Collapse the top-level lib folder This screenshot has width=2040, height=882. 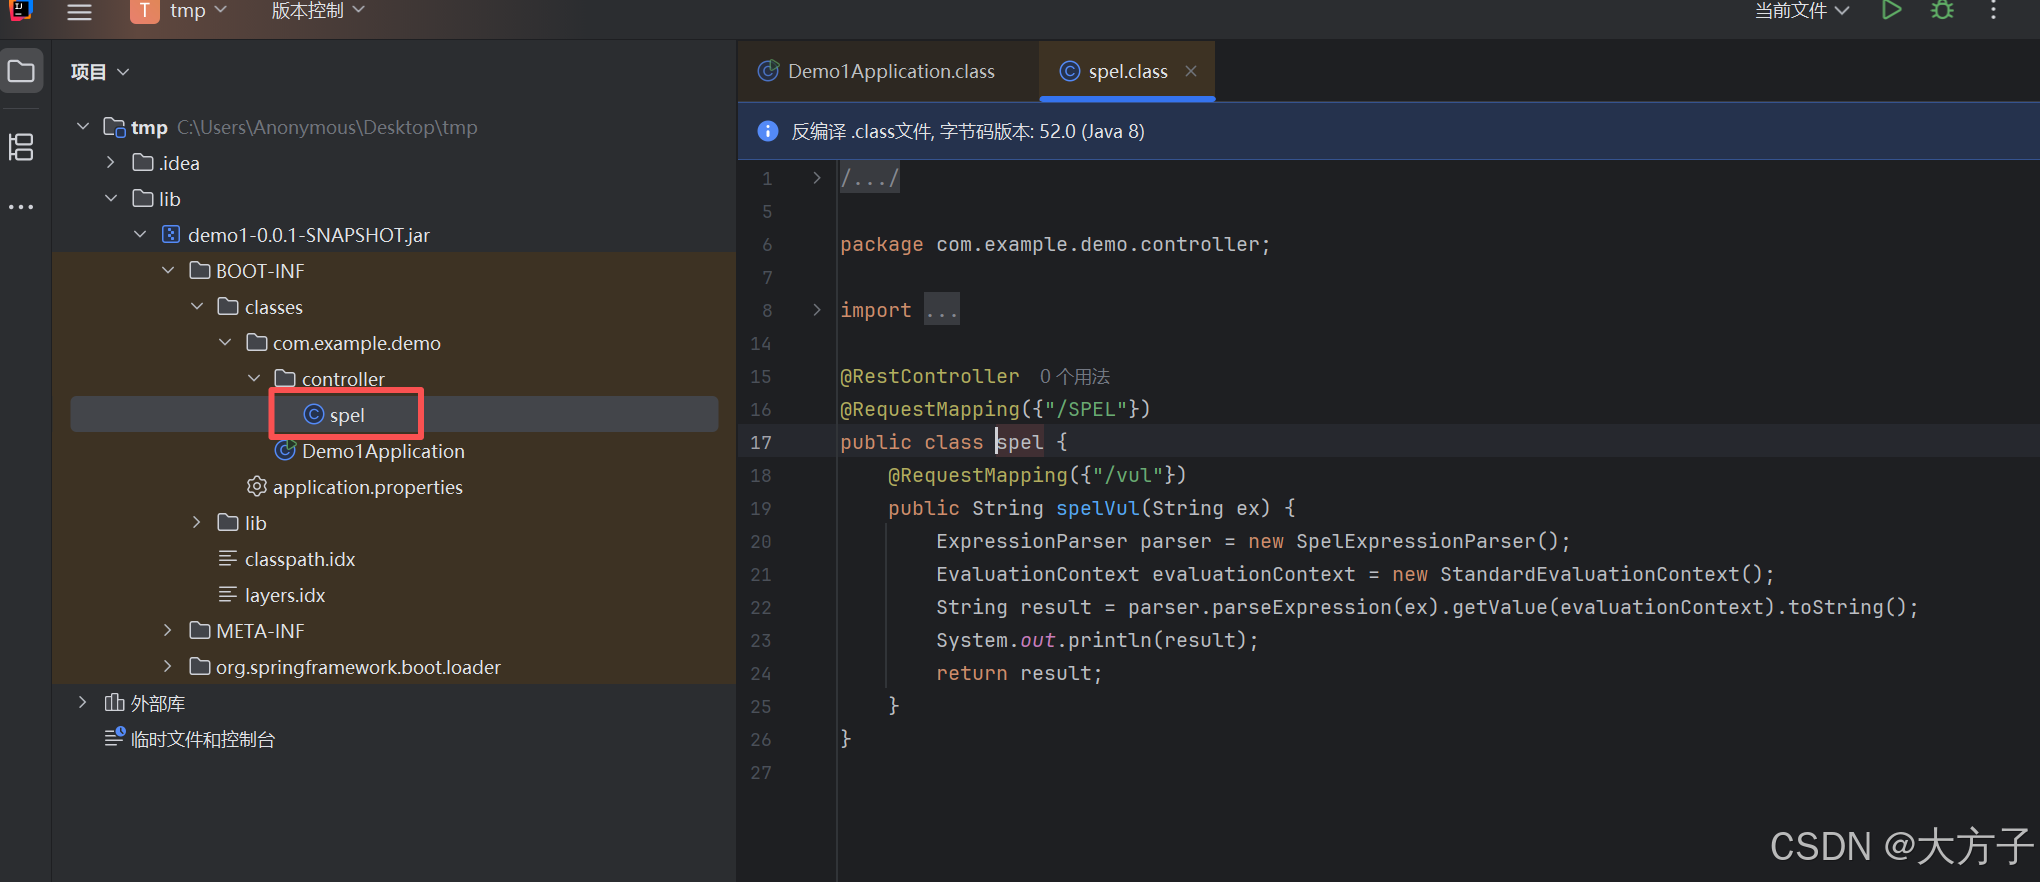tap(111, 198)
